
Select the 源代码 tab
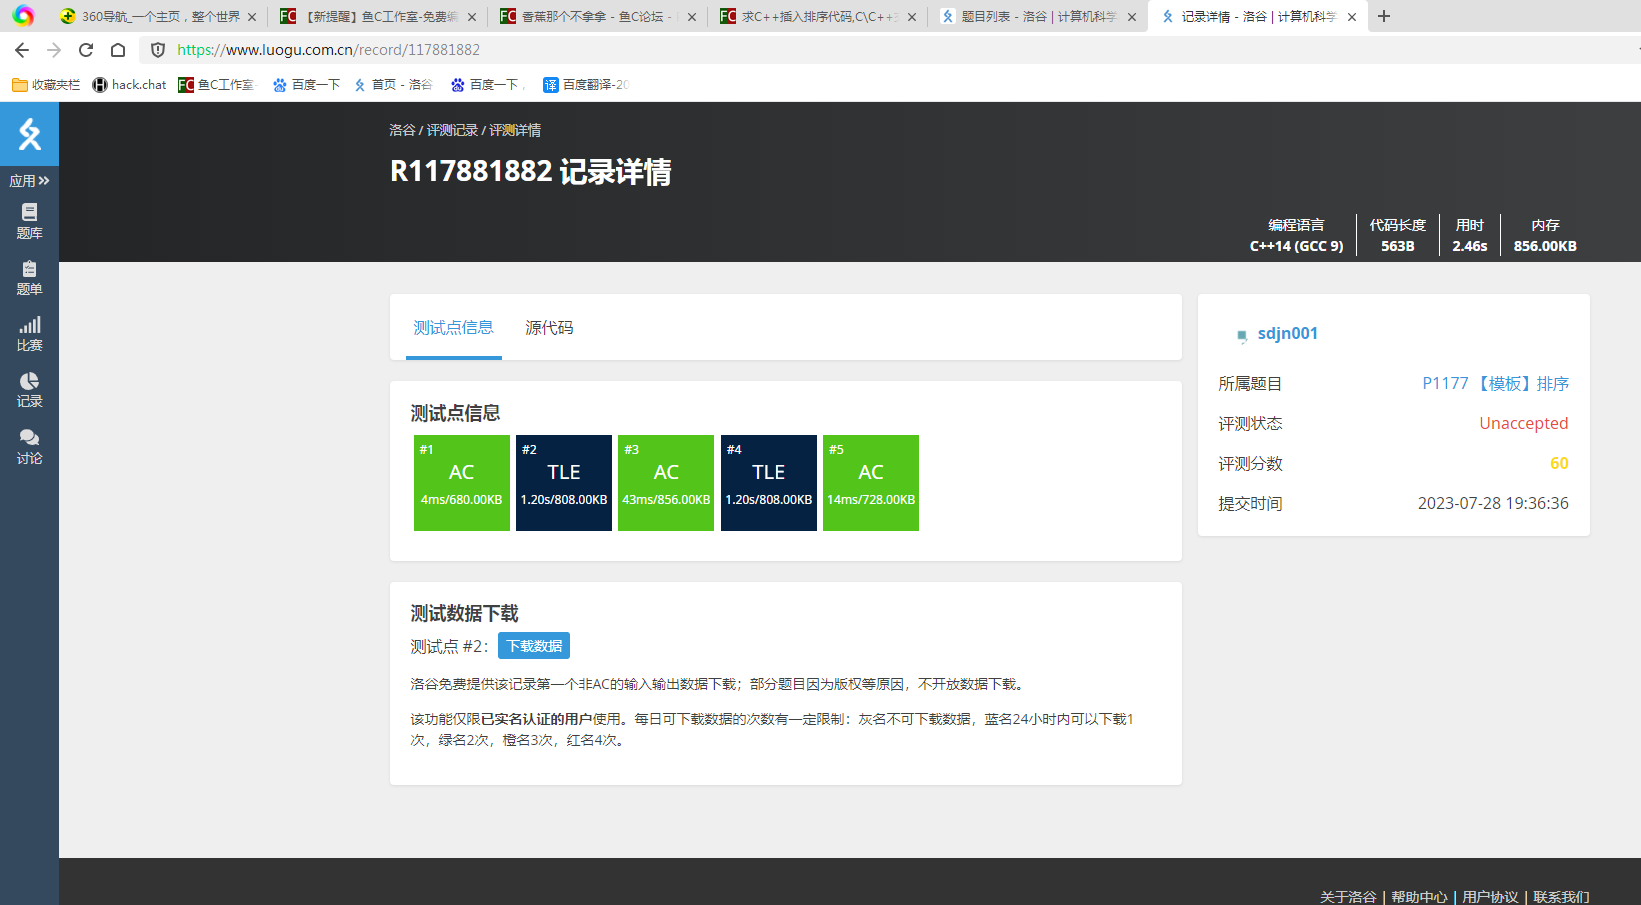point(549,328)
